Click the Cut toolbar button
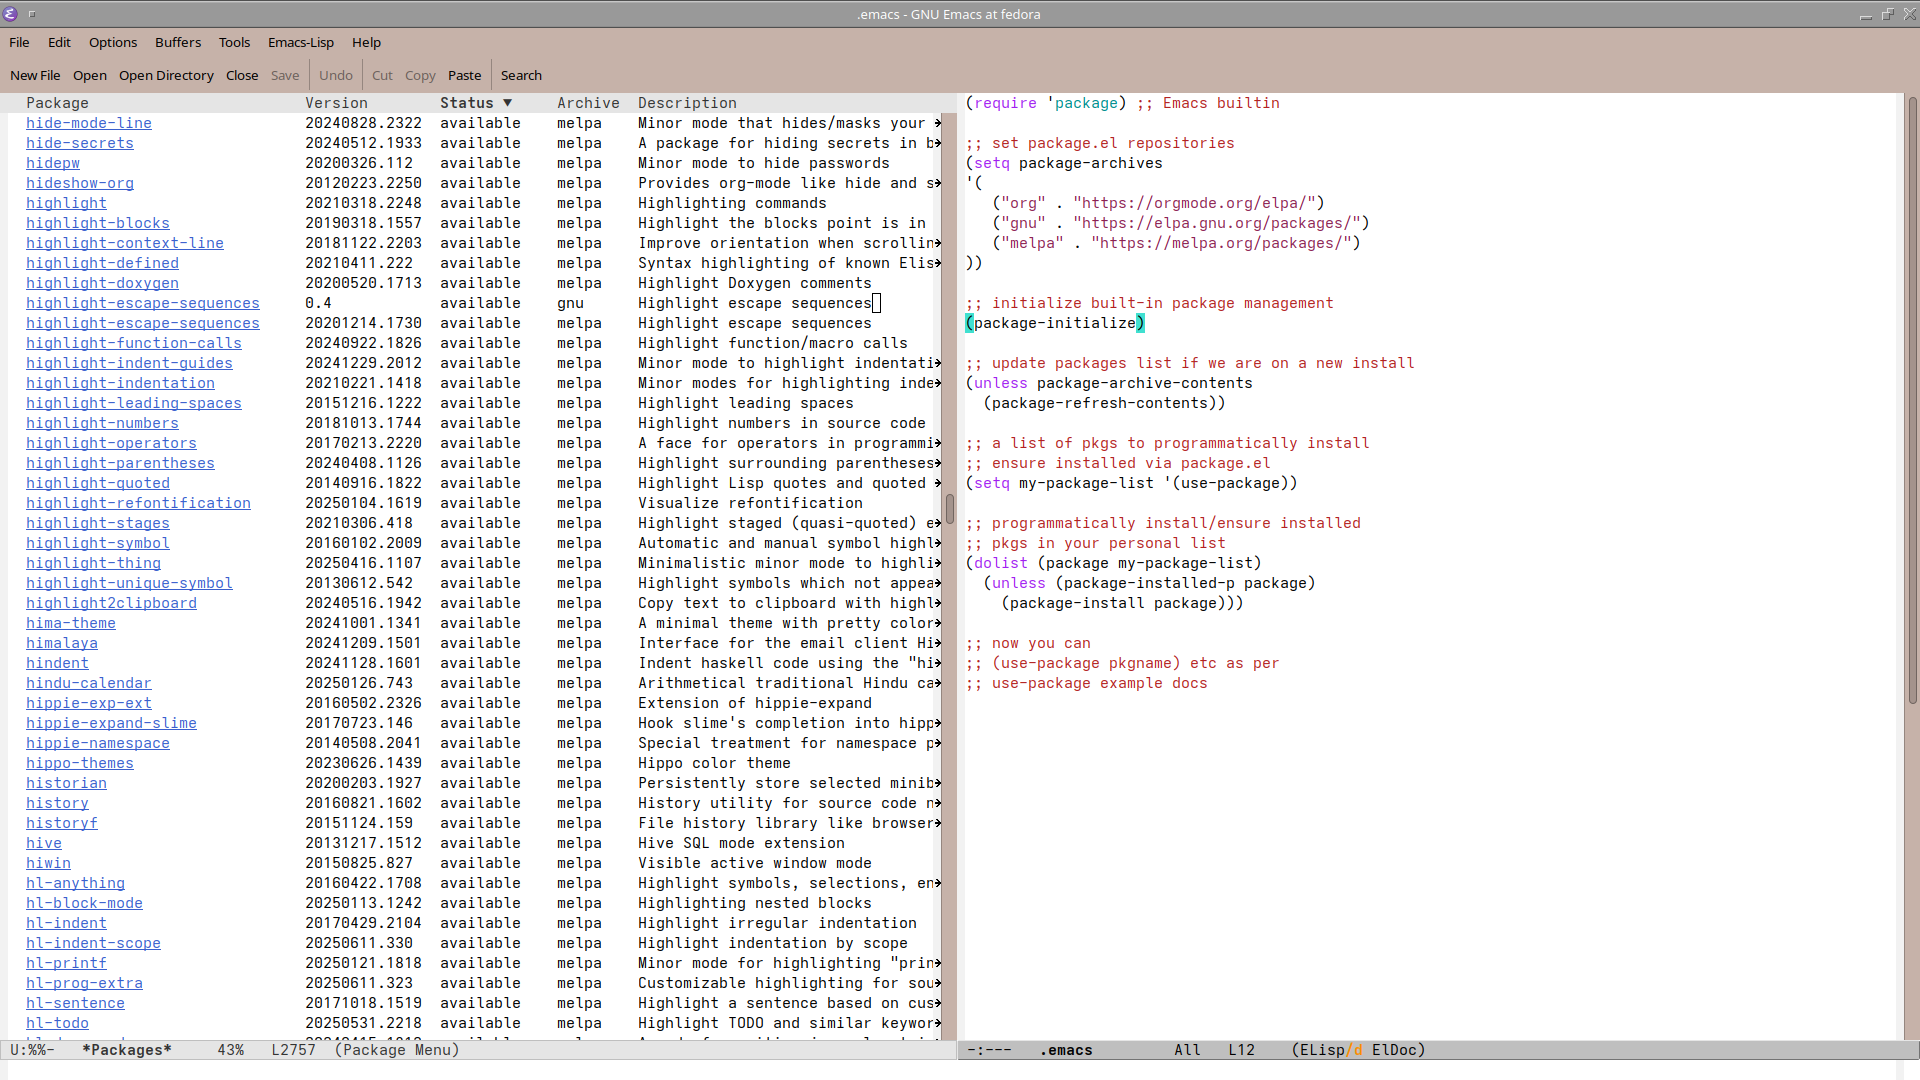 click(x=382, y=75)
